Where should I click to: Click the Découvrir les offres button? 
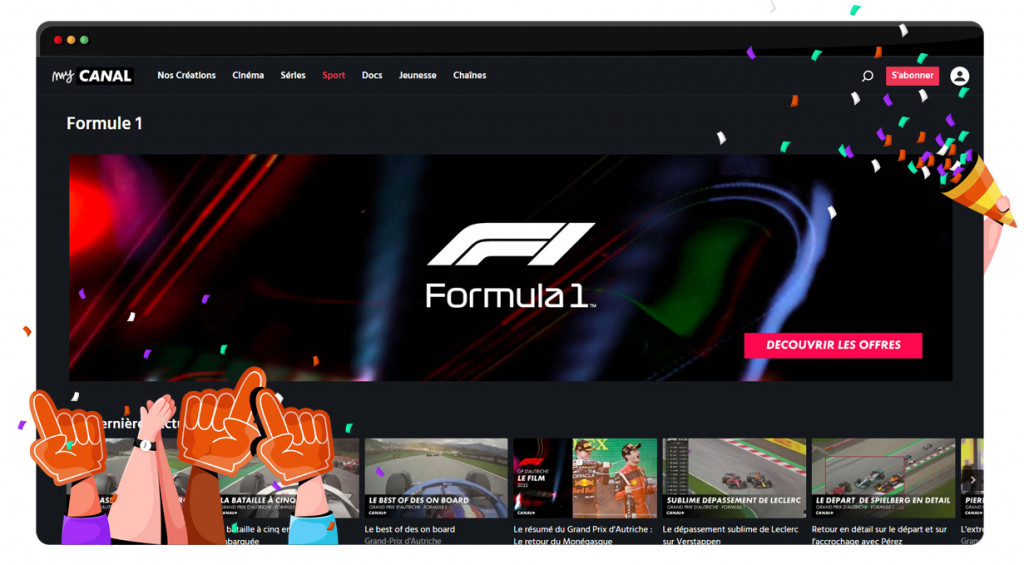click(x=833, y=345)
